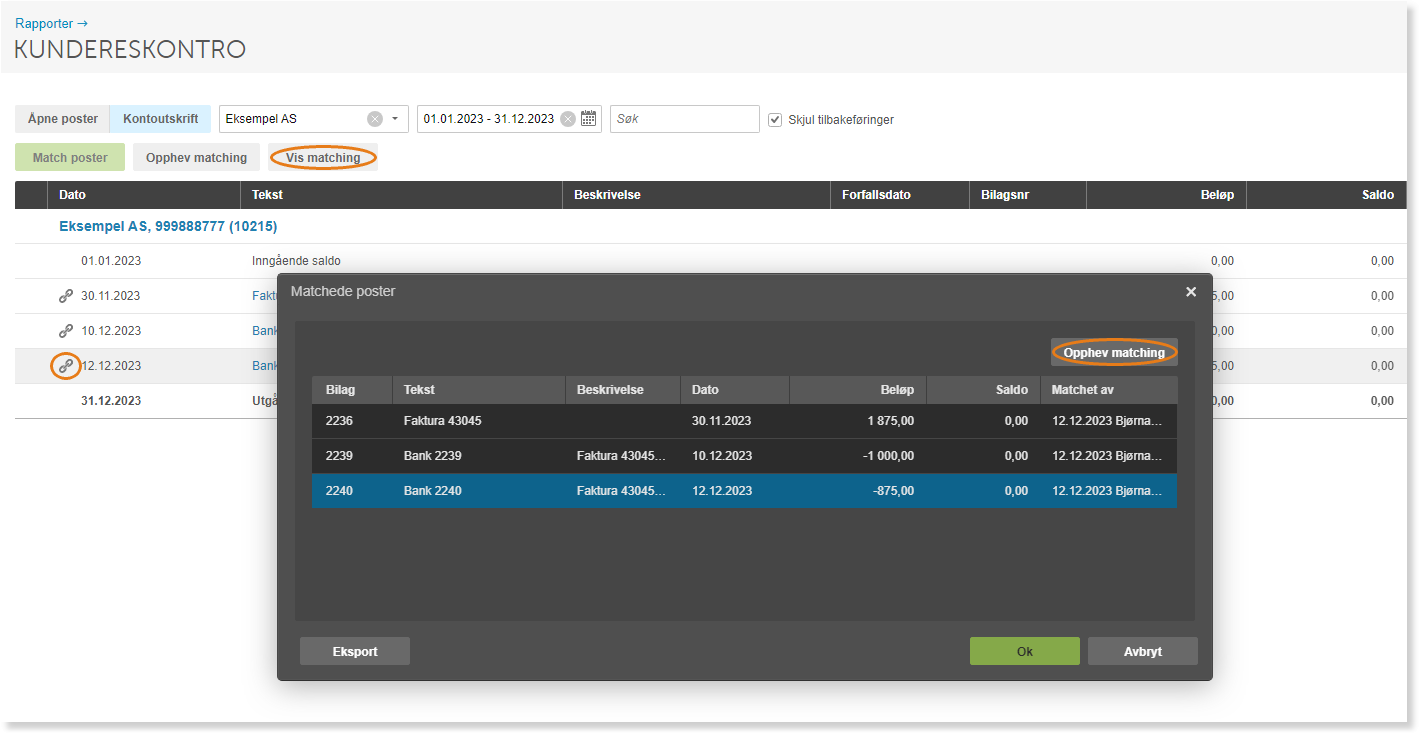Viewport: 1420px width, 735px height.
Task: Confirm with the Ok button
Action: [1025, 651]
